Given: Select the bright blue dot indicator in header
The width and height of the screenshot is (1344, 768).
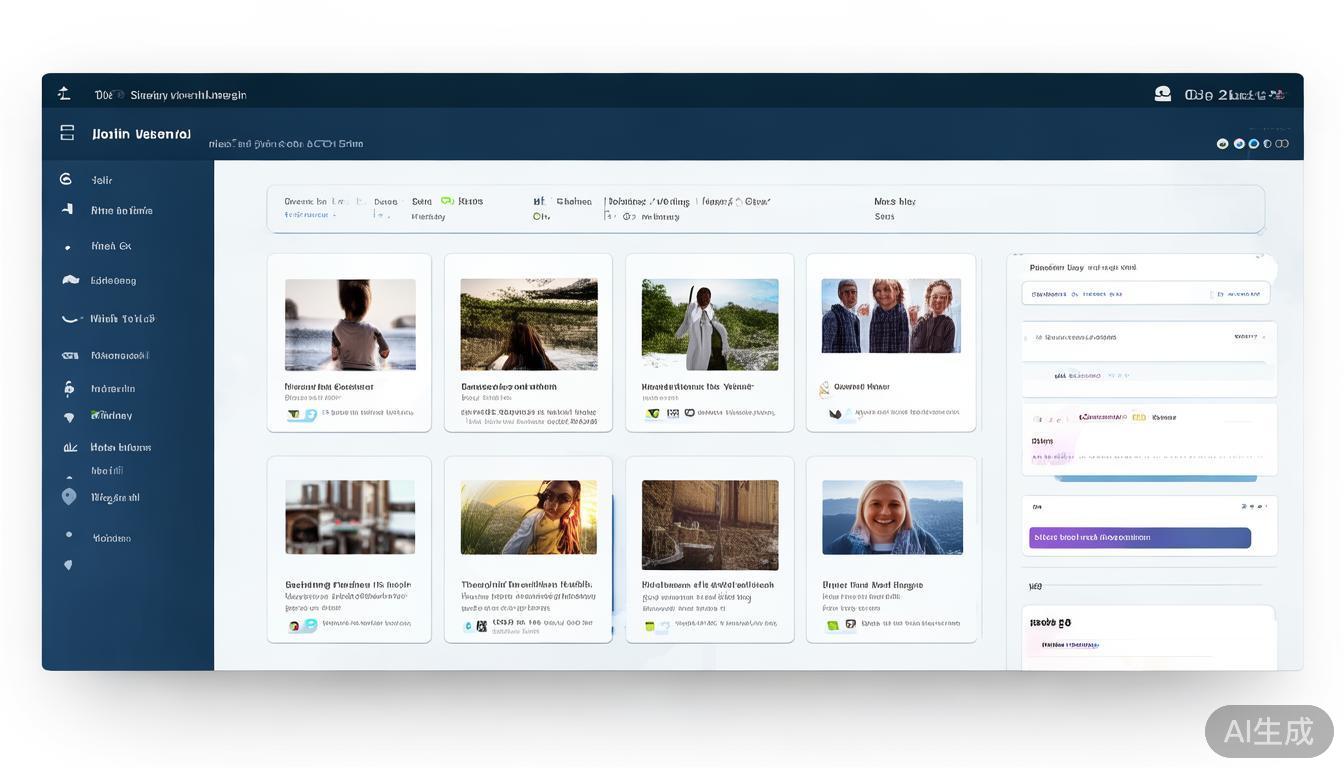Looking at the screenshot, I should pos(1253,144).
